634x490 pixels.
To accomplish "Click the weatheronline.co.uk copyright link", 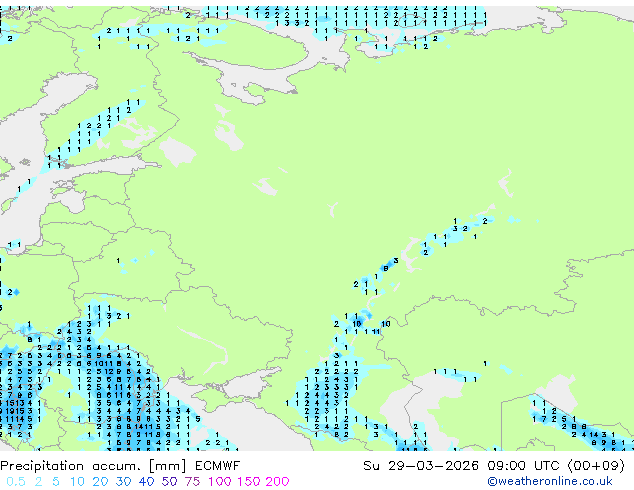I will (x=550, y=481).
